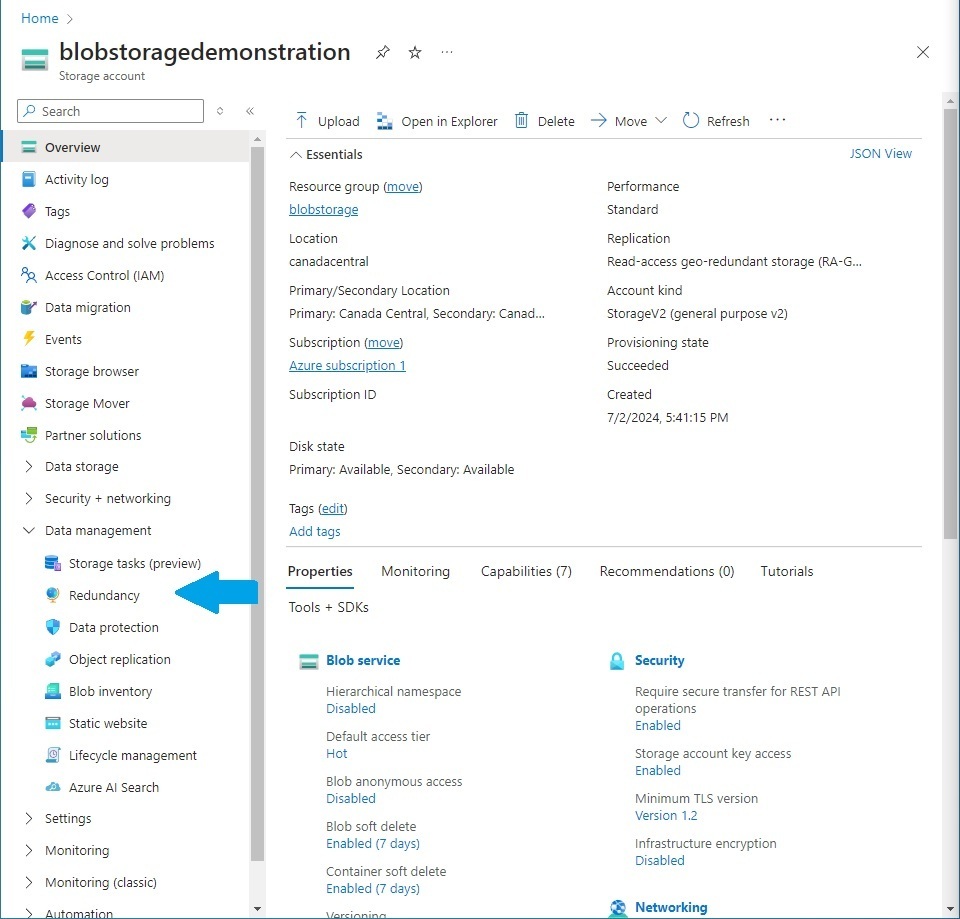
Task: Expand the Monitoring section in sidebar
Action: [x=28, y=850]
